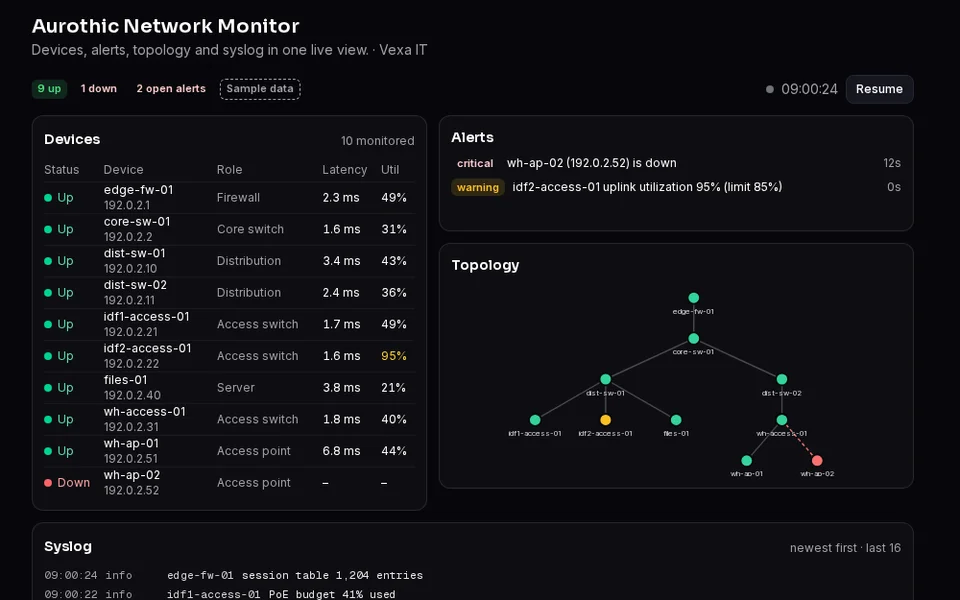Click the status dot beside the 09:00:24 clock
Screen dimensions: 960x600
770,89
